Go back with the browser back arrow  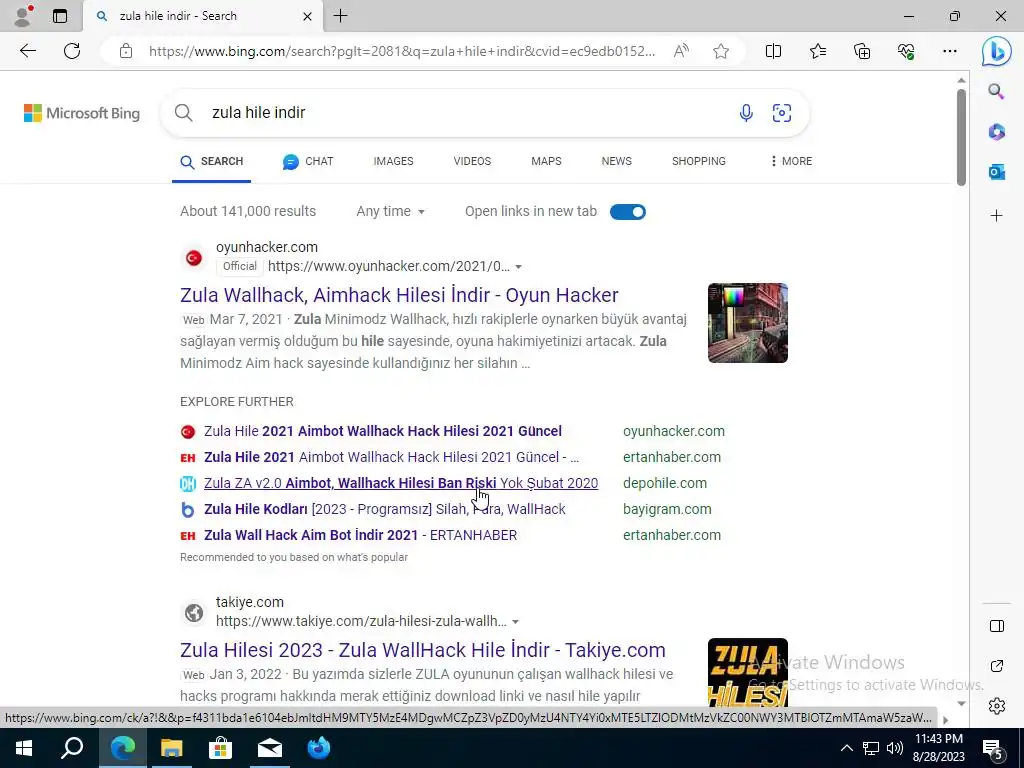pyautogui.click(x=27, y=51)
